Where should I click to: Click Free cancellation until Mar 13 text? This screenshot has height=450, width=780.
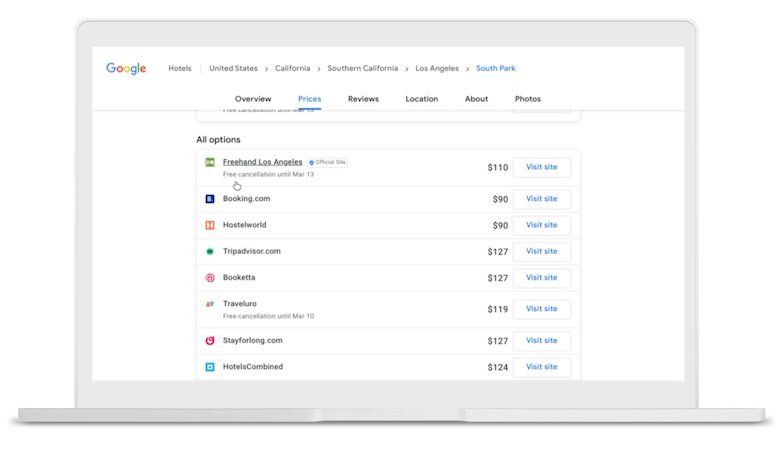pos(268,175)
